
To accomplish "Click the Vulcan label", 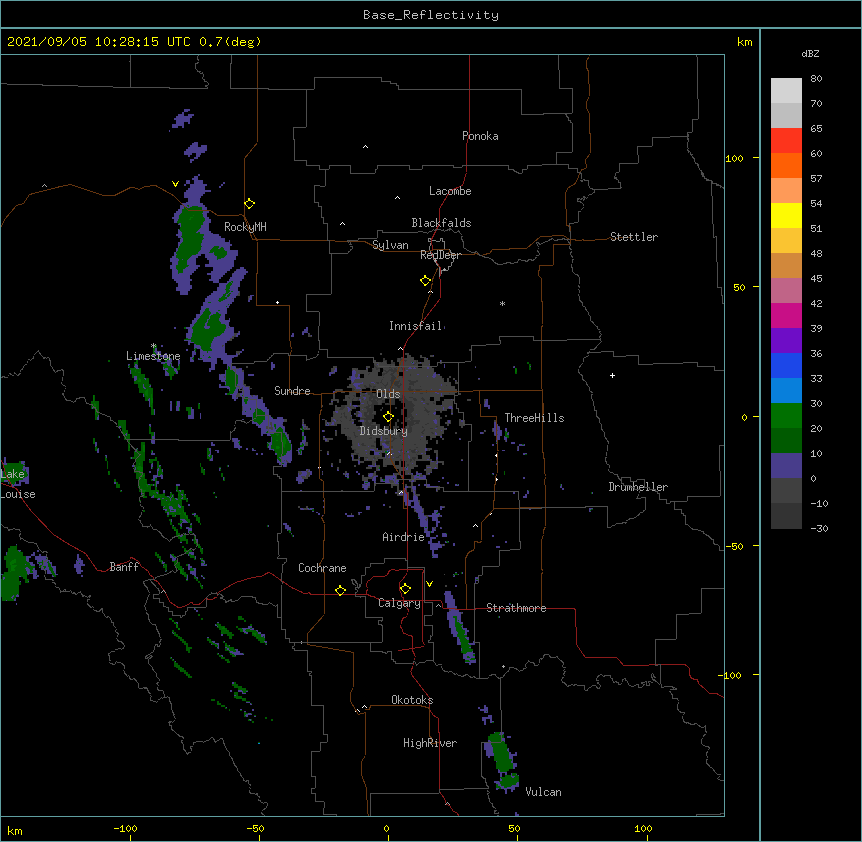I will tap(543, 792).
